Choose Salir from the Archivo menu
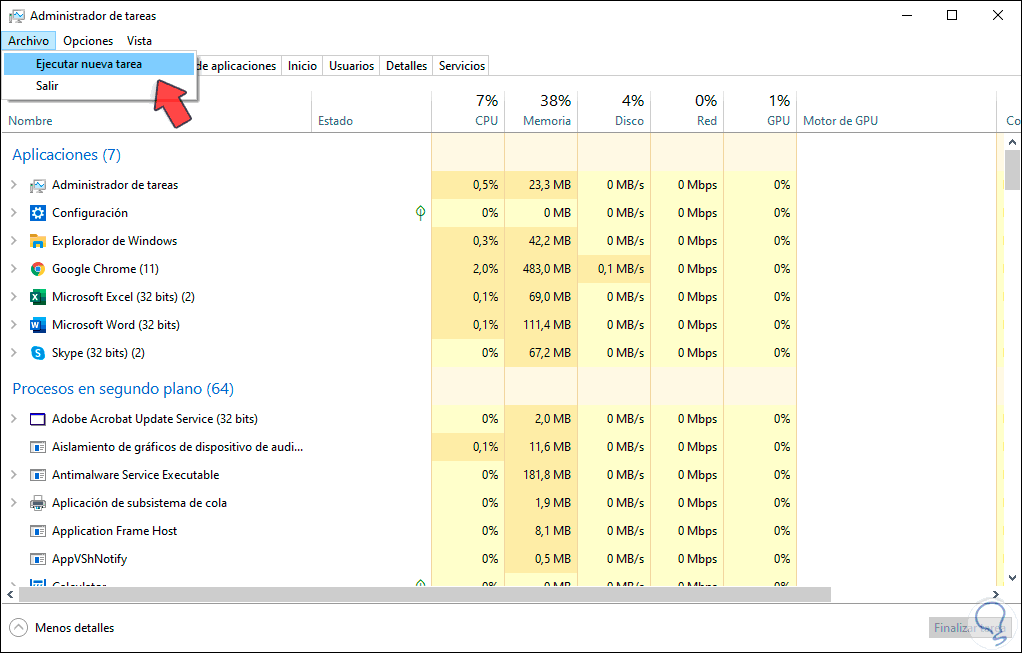This screenshot has width=1022, height=653. coord(47,86)
